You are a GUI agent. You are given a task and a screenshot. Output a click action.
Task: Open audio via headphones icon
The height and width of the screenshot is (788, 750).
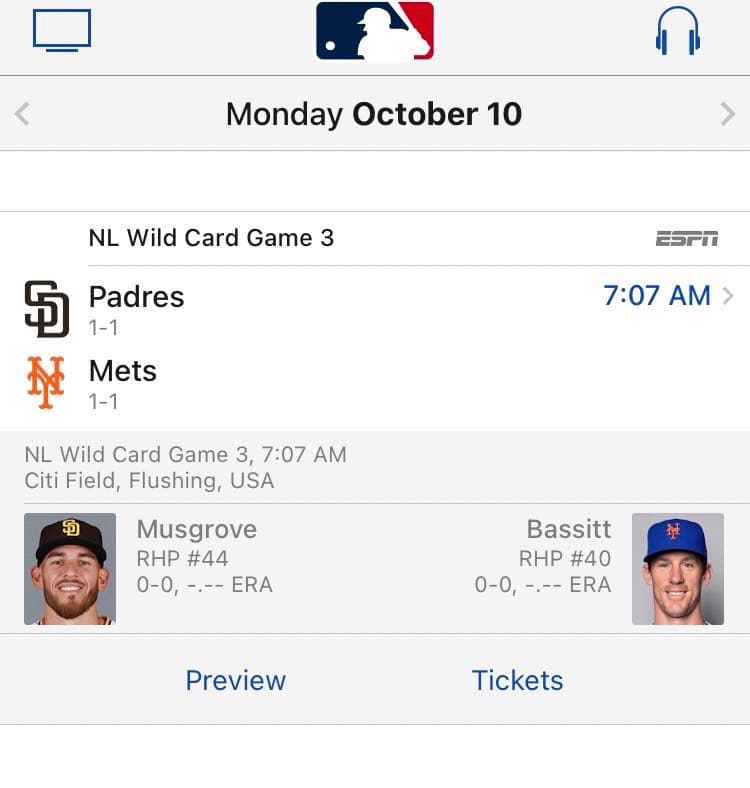[x=677, y=31]
